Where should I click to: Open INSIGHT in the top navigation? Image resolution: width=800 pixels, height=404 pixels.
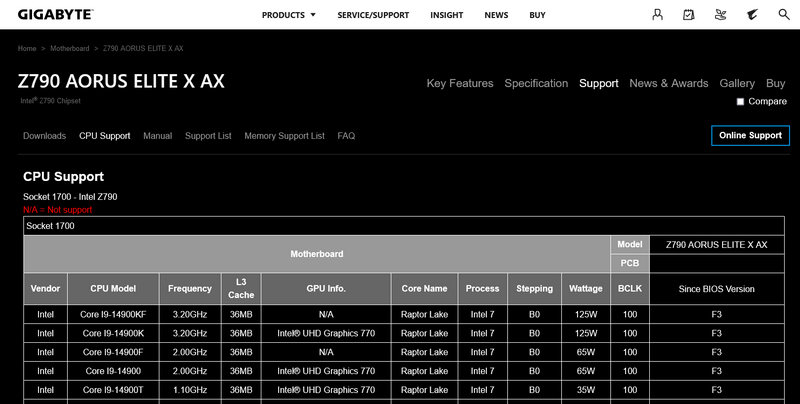446,15
